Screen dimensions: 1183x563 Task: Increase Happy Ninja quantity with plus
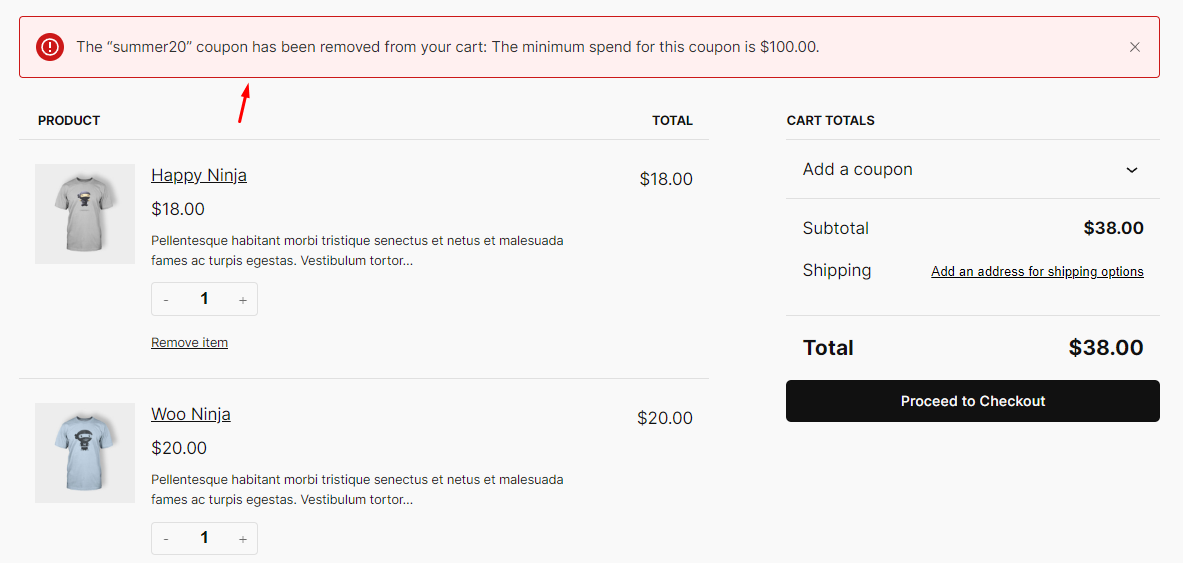(x=243, y=300)
